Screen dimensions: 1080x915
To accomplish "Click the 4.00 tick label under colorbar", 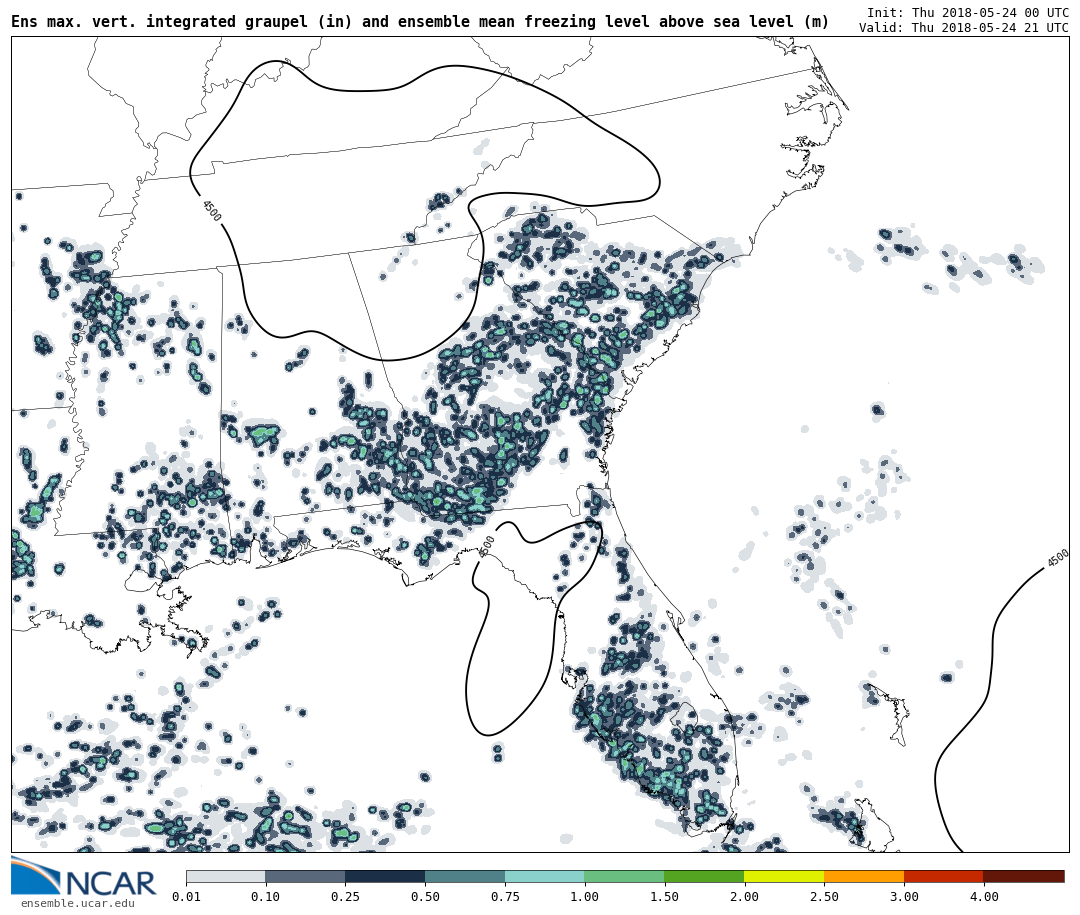I will coord(983,897).
